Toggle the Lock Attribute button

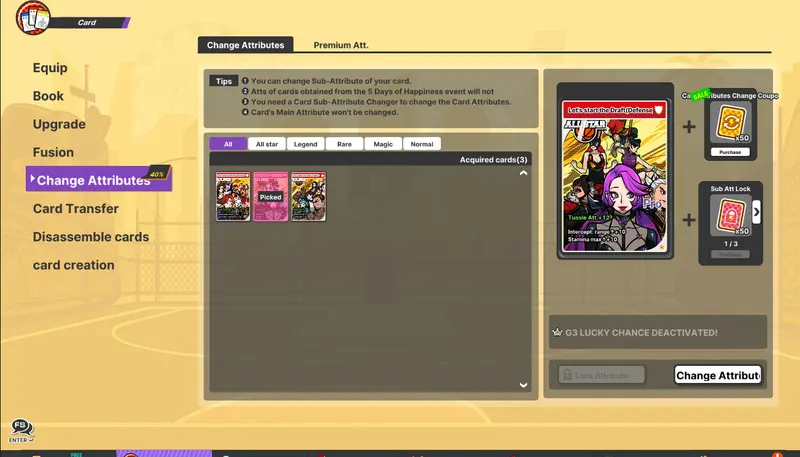tap(602, 375)
